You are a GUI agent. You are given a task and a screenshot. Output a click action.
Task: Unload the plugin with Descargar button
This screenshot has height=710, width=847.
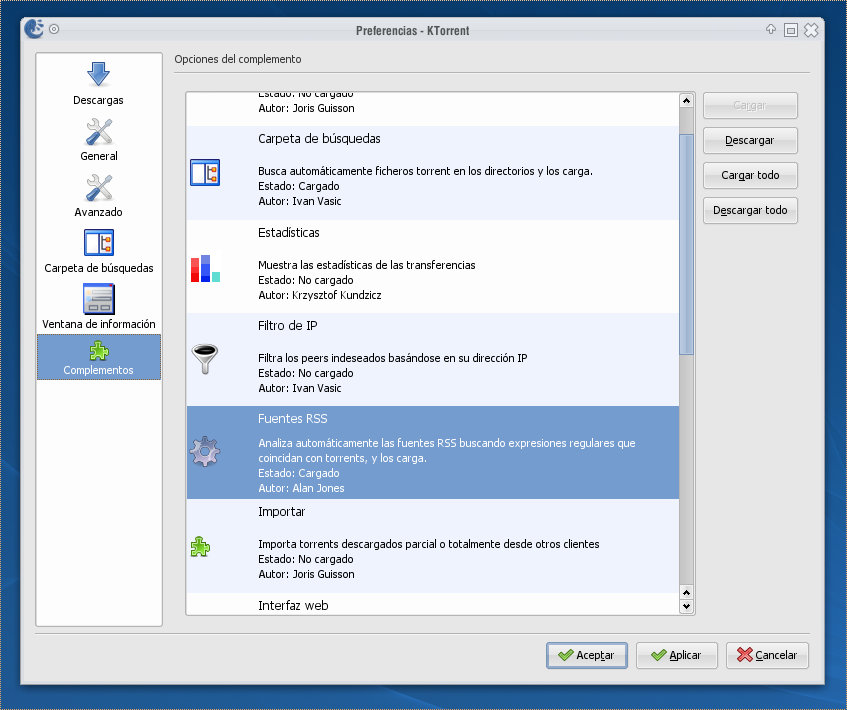[x=750, y=140]
